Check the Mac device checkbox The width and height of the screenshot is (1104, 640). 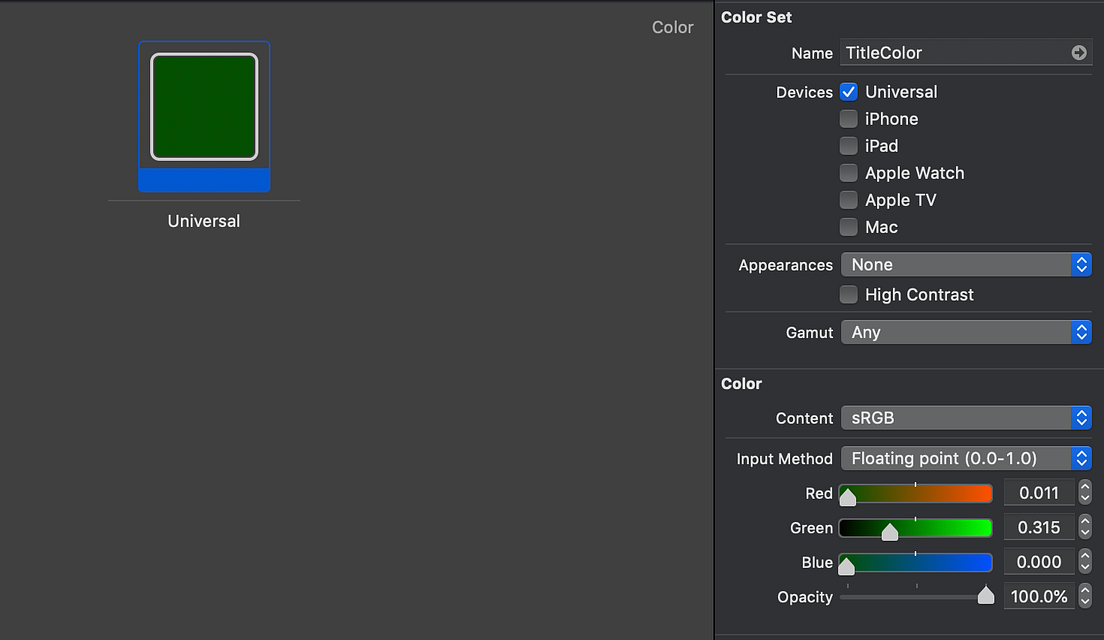[x=848, y=226]
